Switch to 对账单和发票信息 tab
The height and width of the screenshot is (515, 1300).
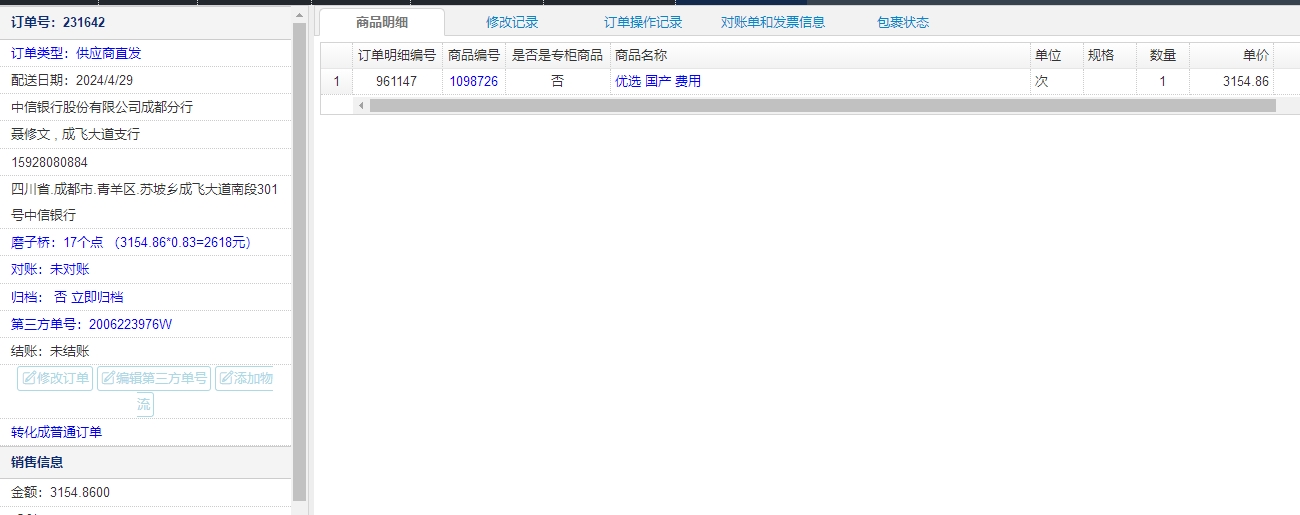click(773, 22)
